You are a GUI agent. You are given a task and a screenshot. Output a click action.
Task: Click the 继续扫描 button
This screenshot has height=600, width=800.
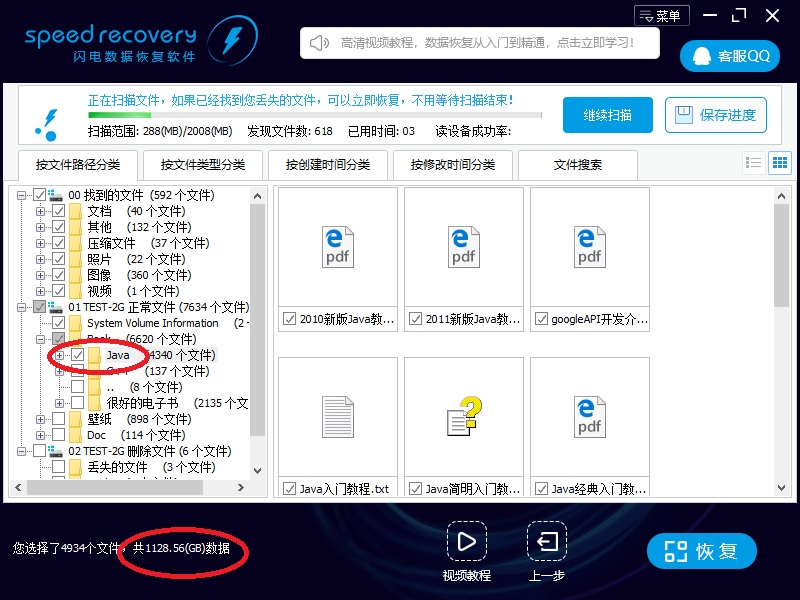click(607, 115)
